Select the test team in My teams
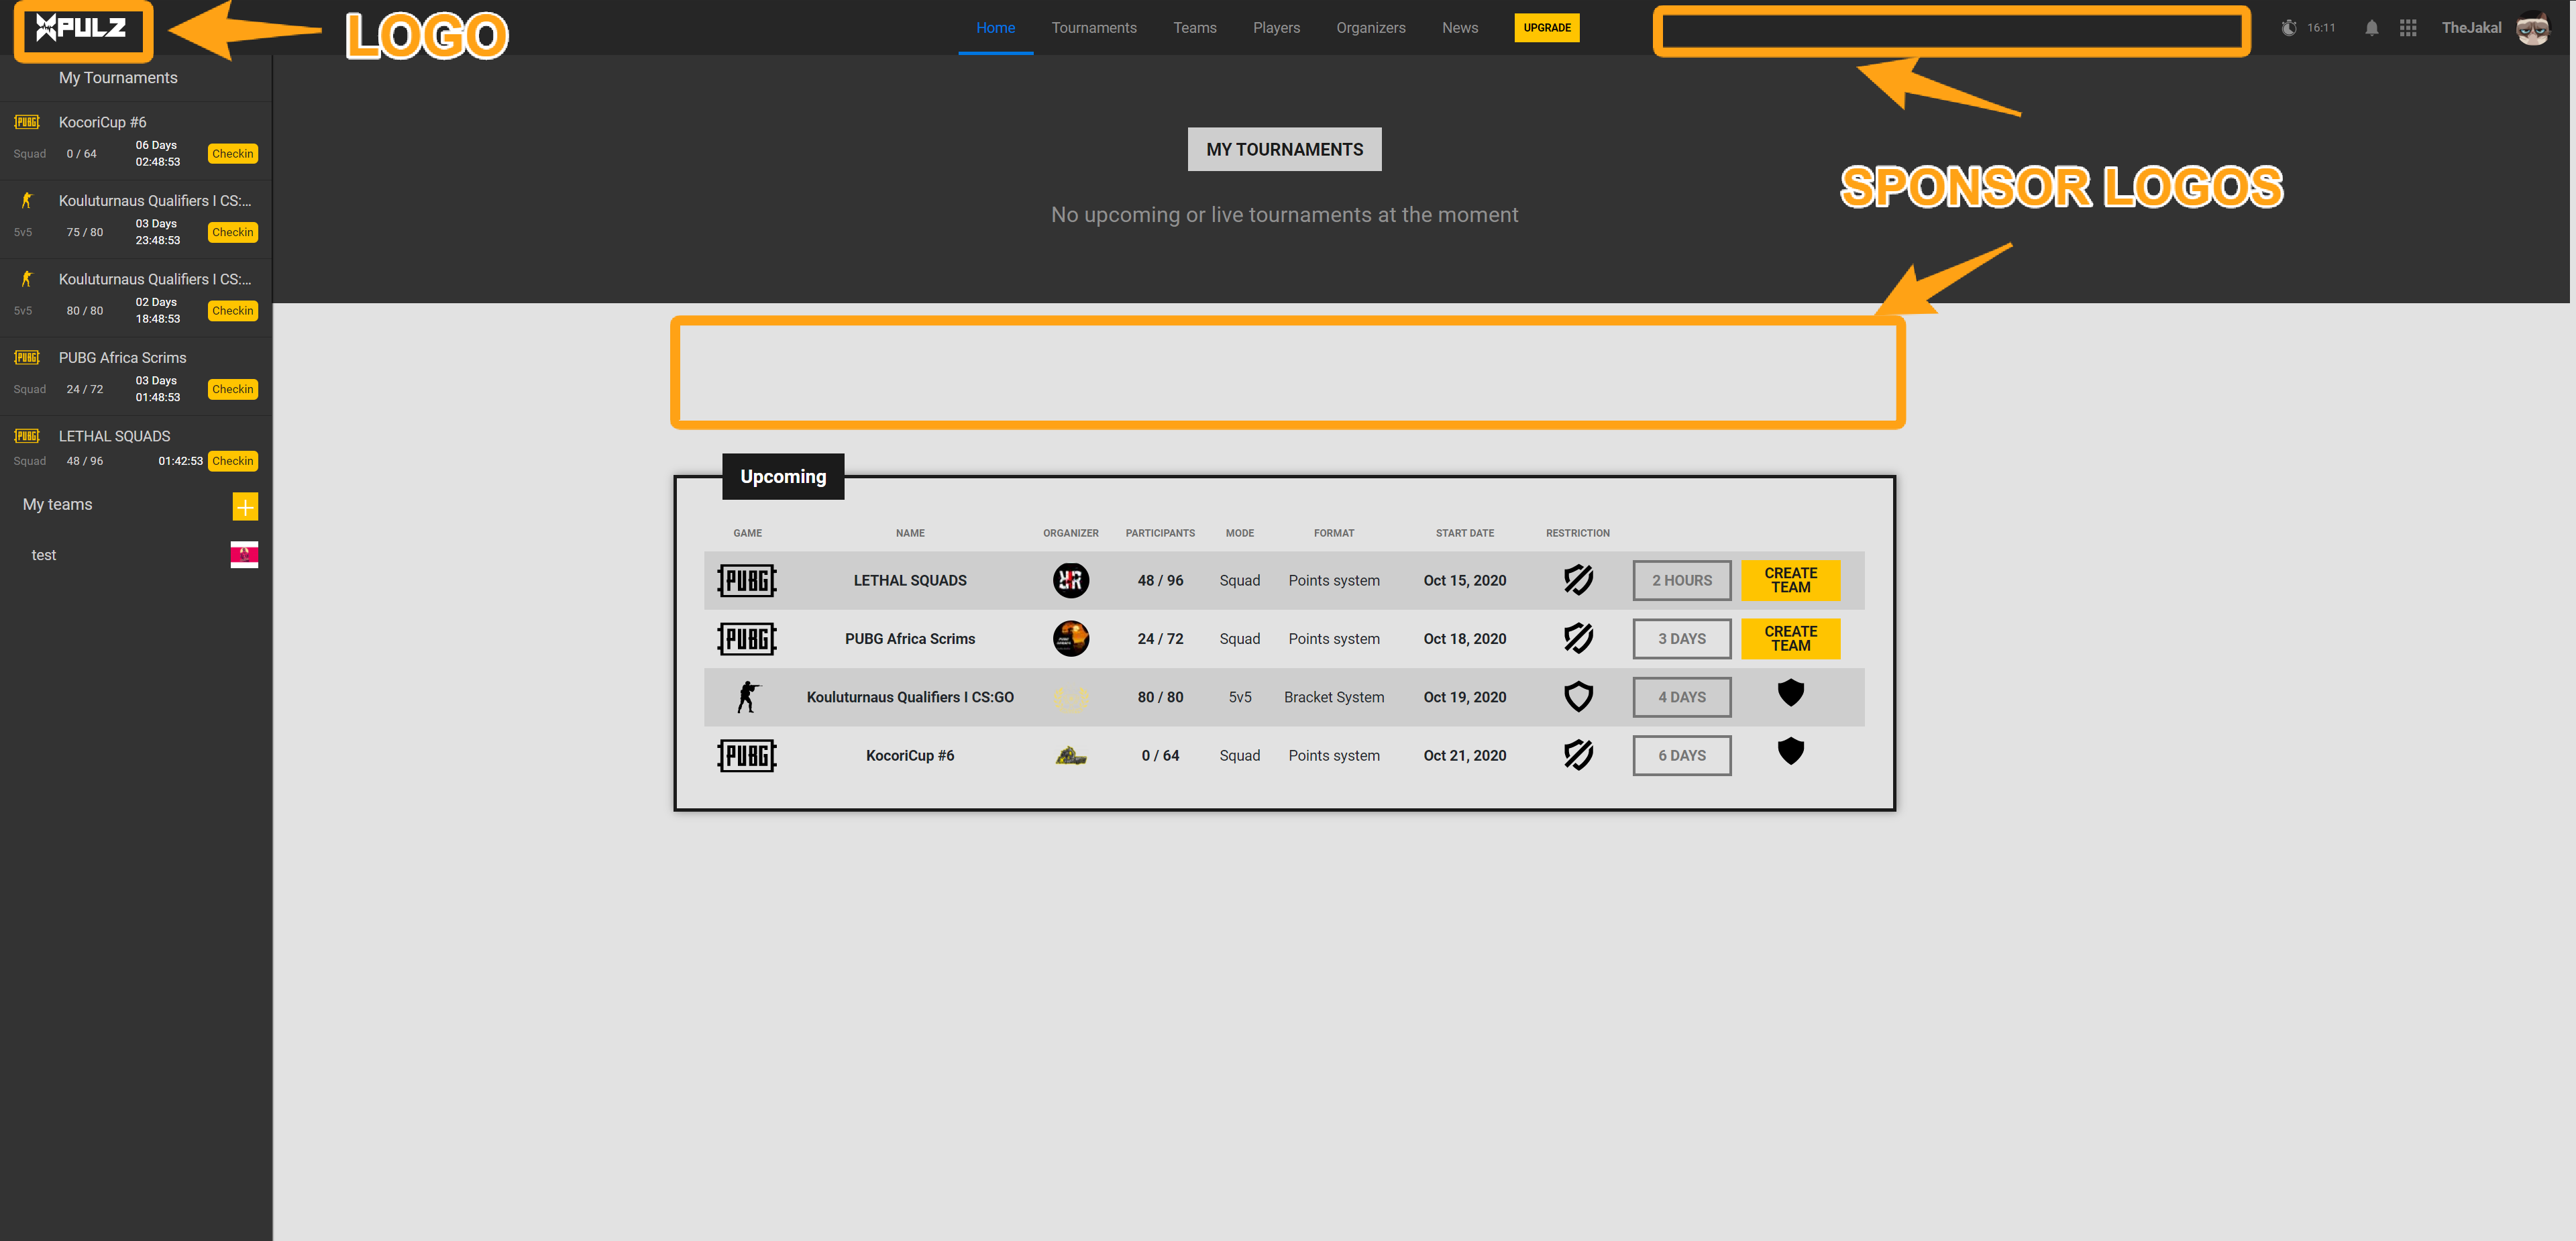Image resolution: width=2576 pixels, height=1241 pixels. click(44, 555)
